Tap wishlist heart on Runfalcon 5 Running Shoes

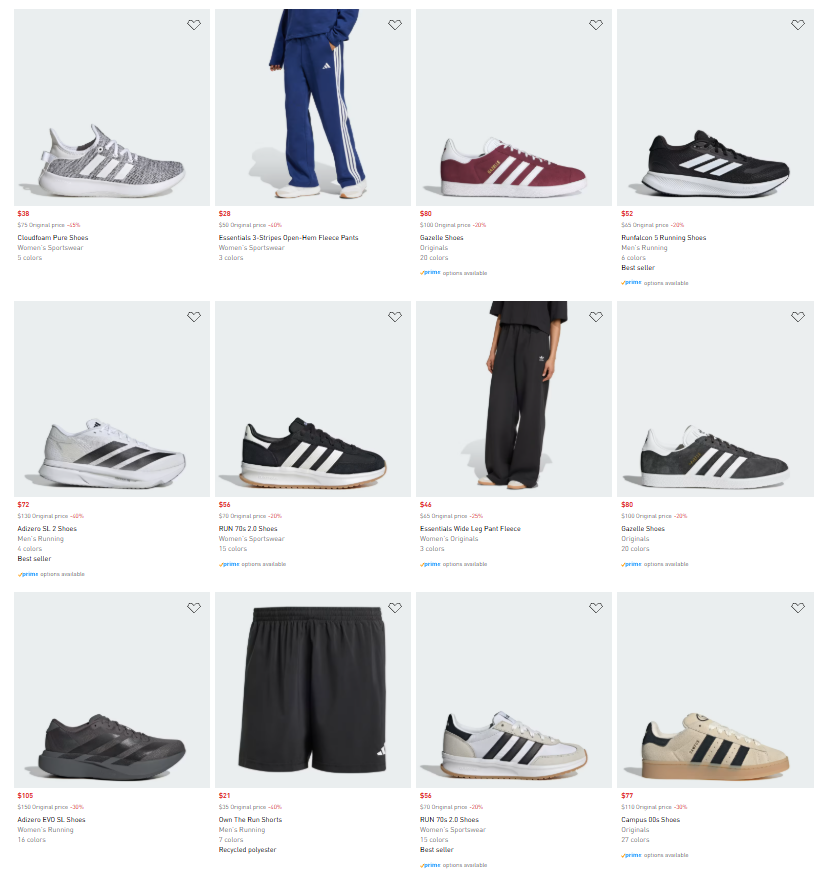tap(797, 25)
